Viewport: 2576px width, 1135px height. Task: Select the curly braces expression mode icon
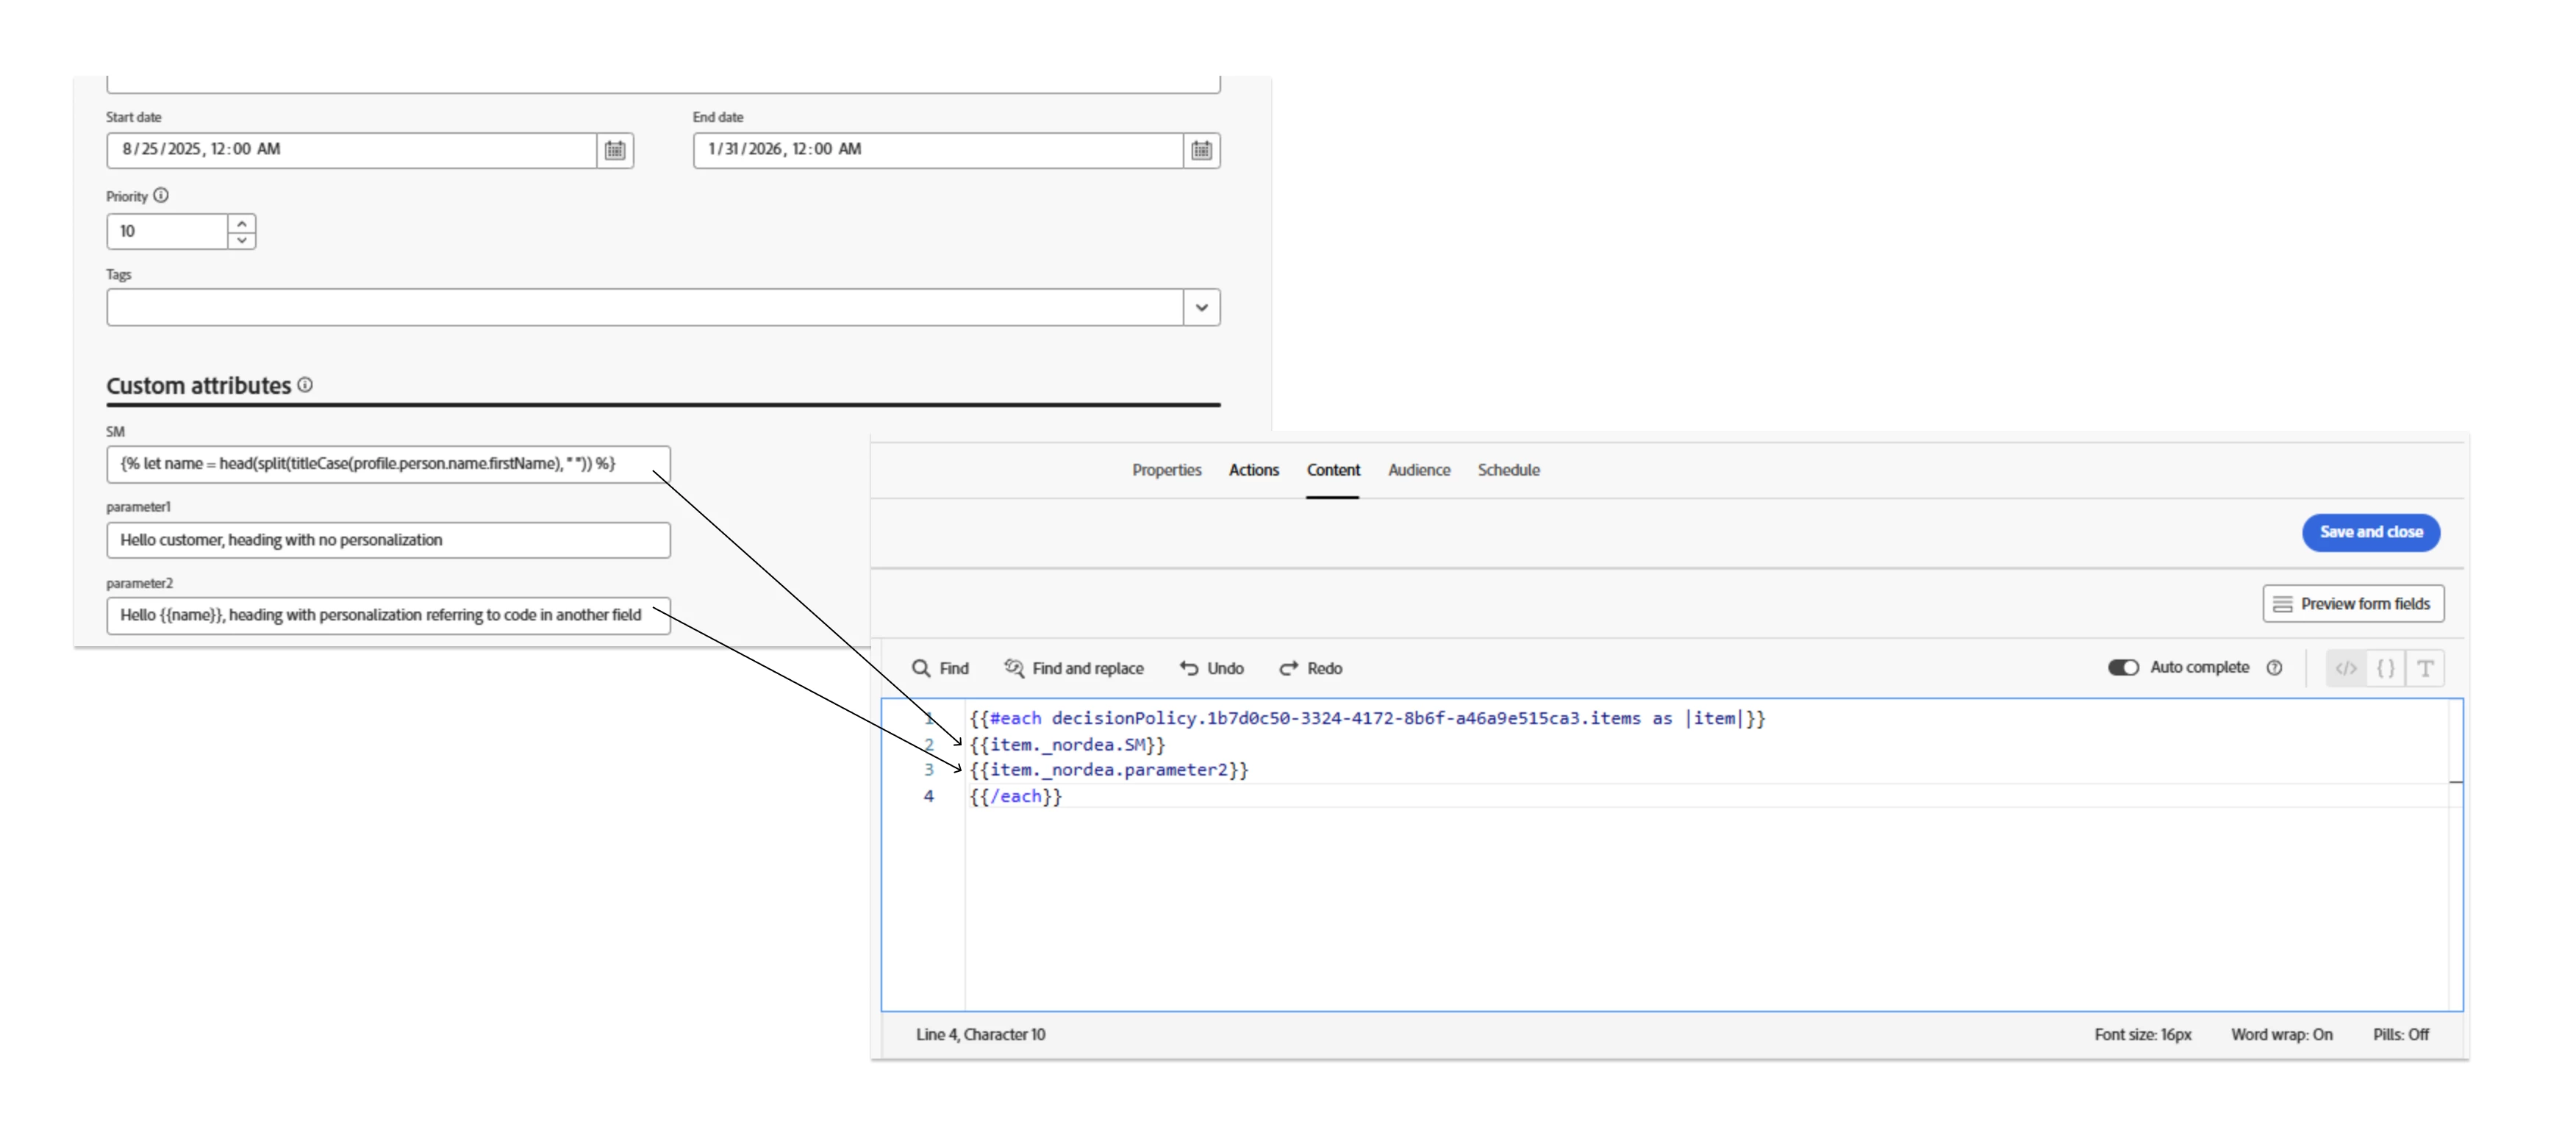tap(2386, 668)
